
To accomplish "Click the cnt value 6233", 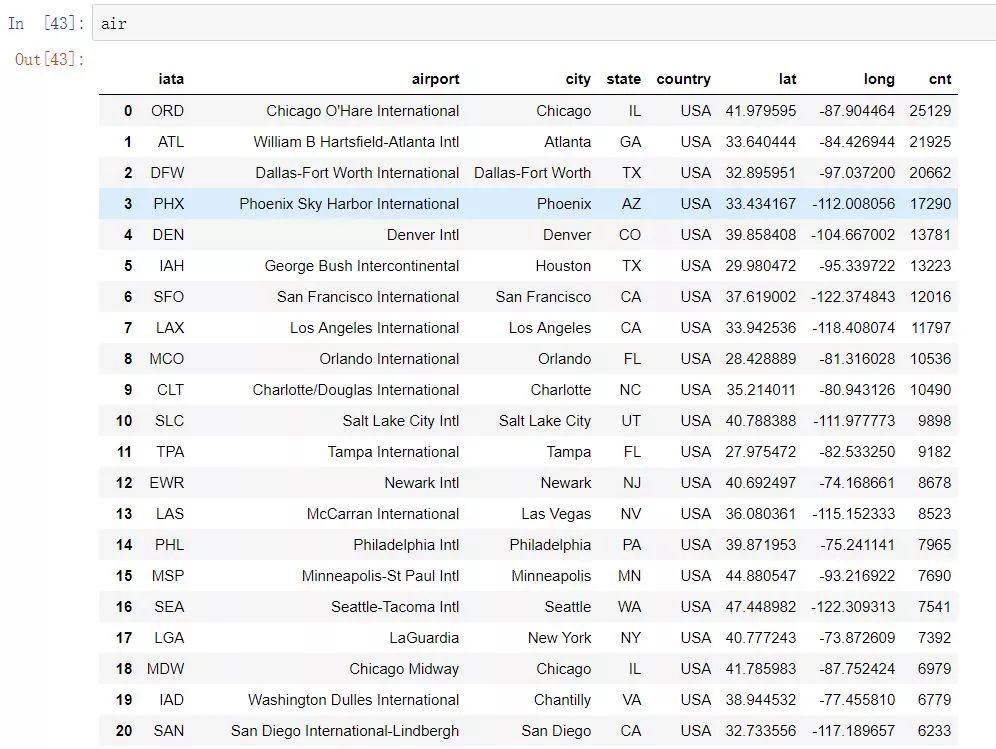I will [934, 731].
